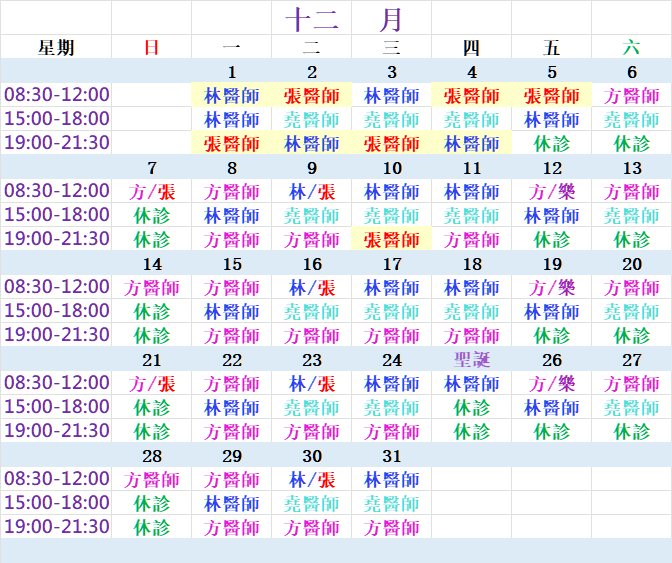Select the 星期 header cell

pyautogui.click(x=56, y=47)
